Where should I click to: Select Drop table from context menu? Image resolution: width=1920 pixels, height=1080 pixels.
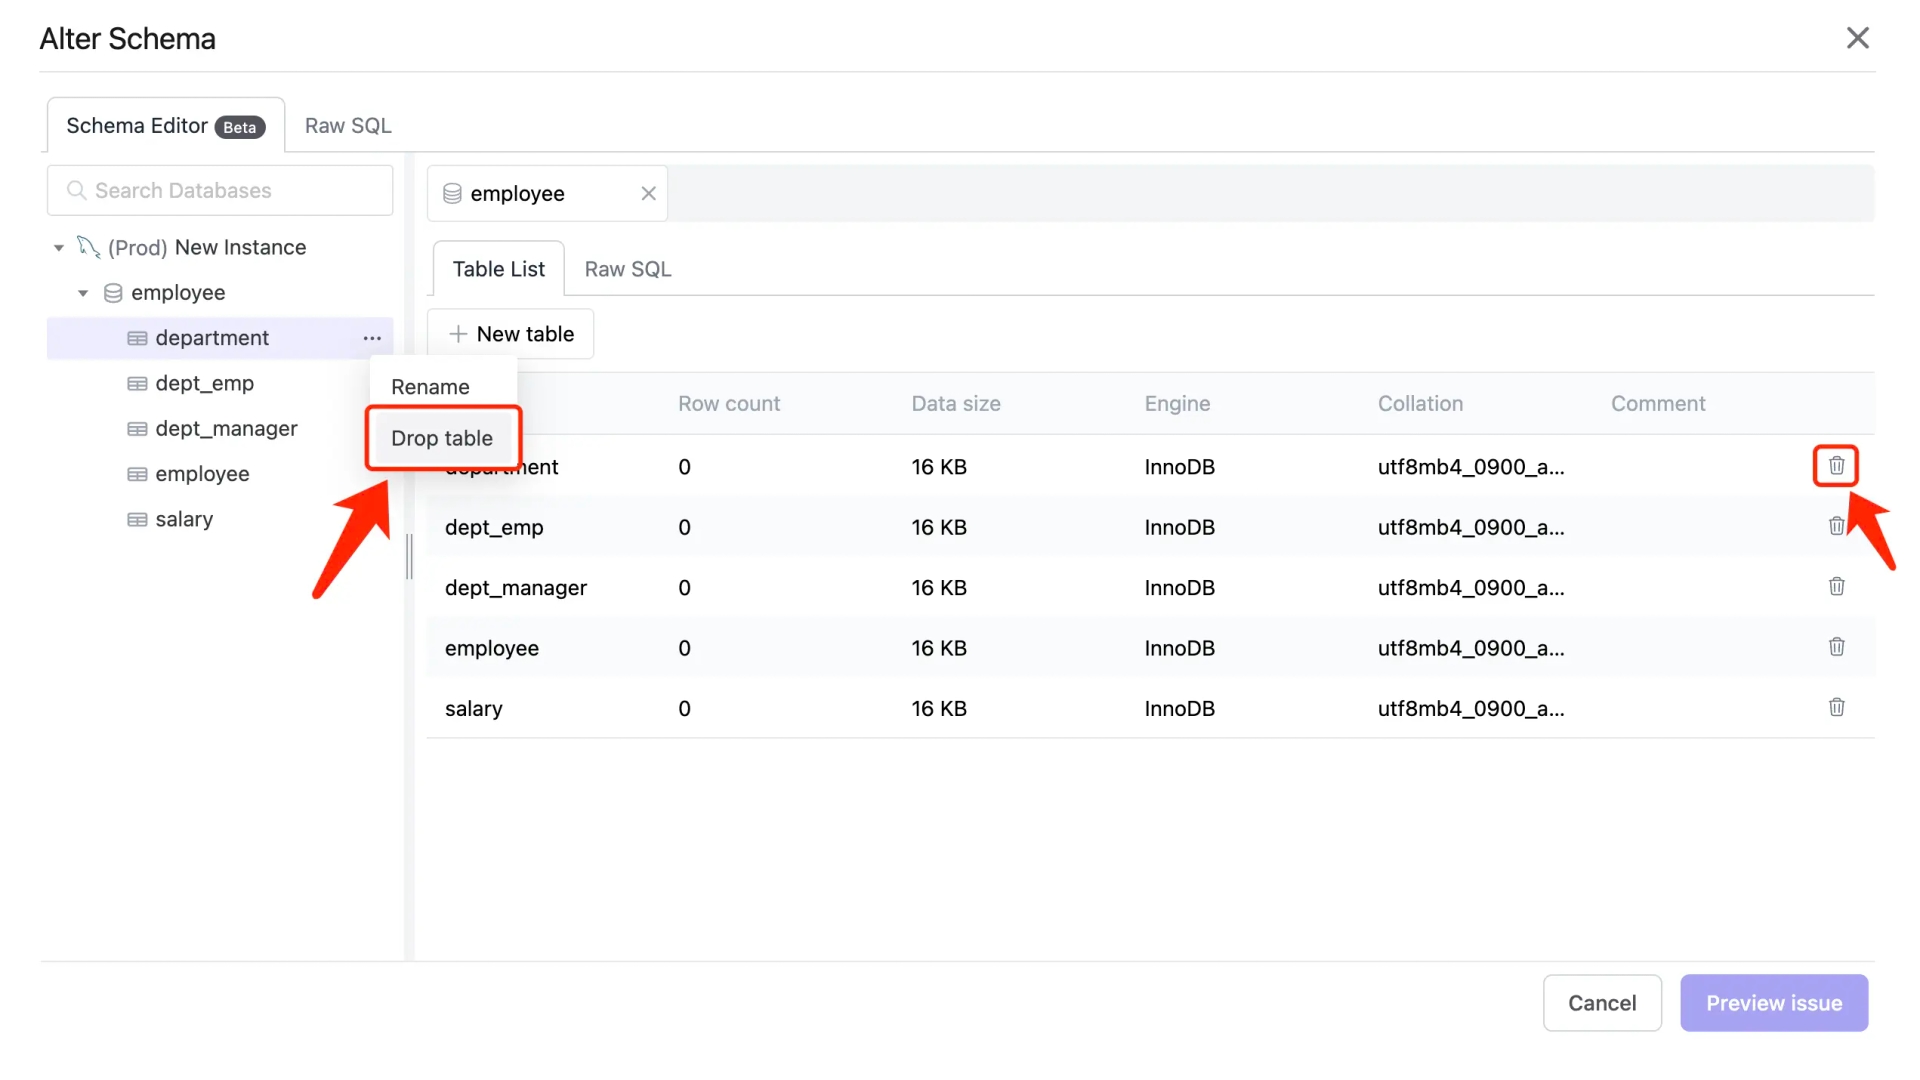coord(442,436)
